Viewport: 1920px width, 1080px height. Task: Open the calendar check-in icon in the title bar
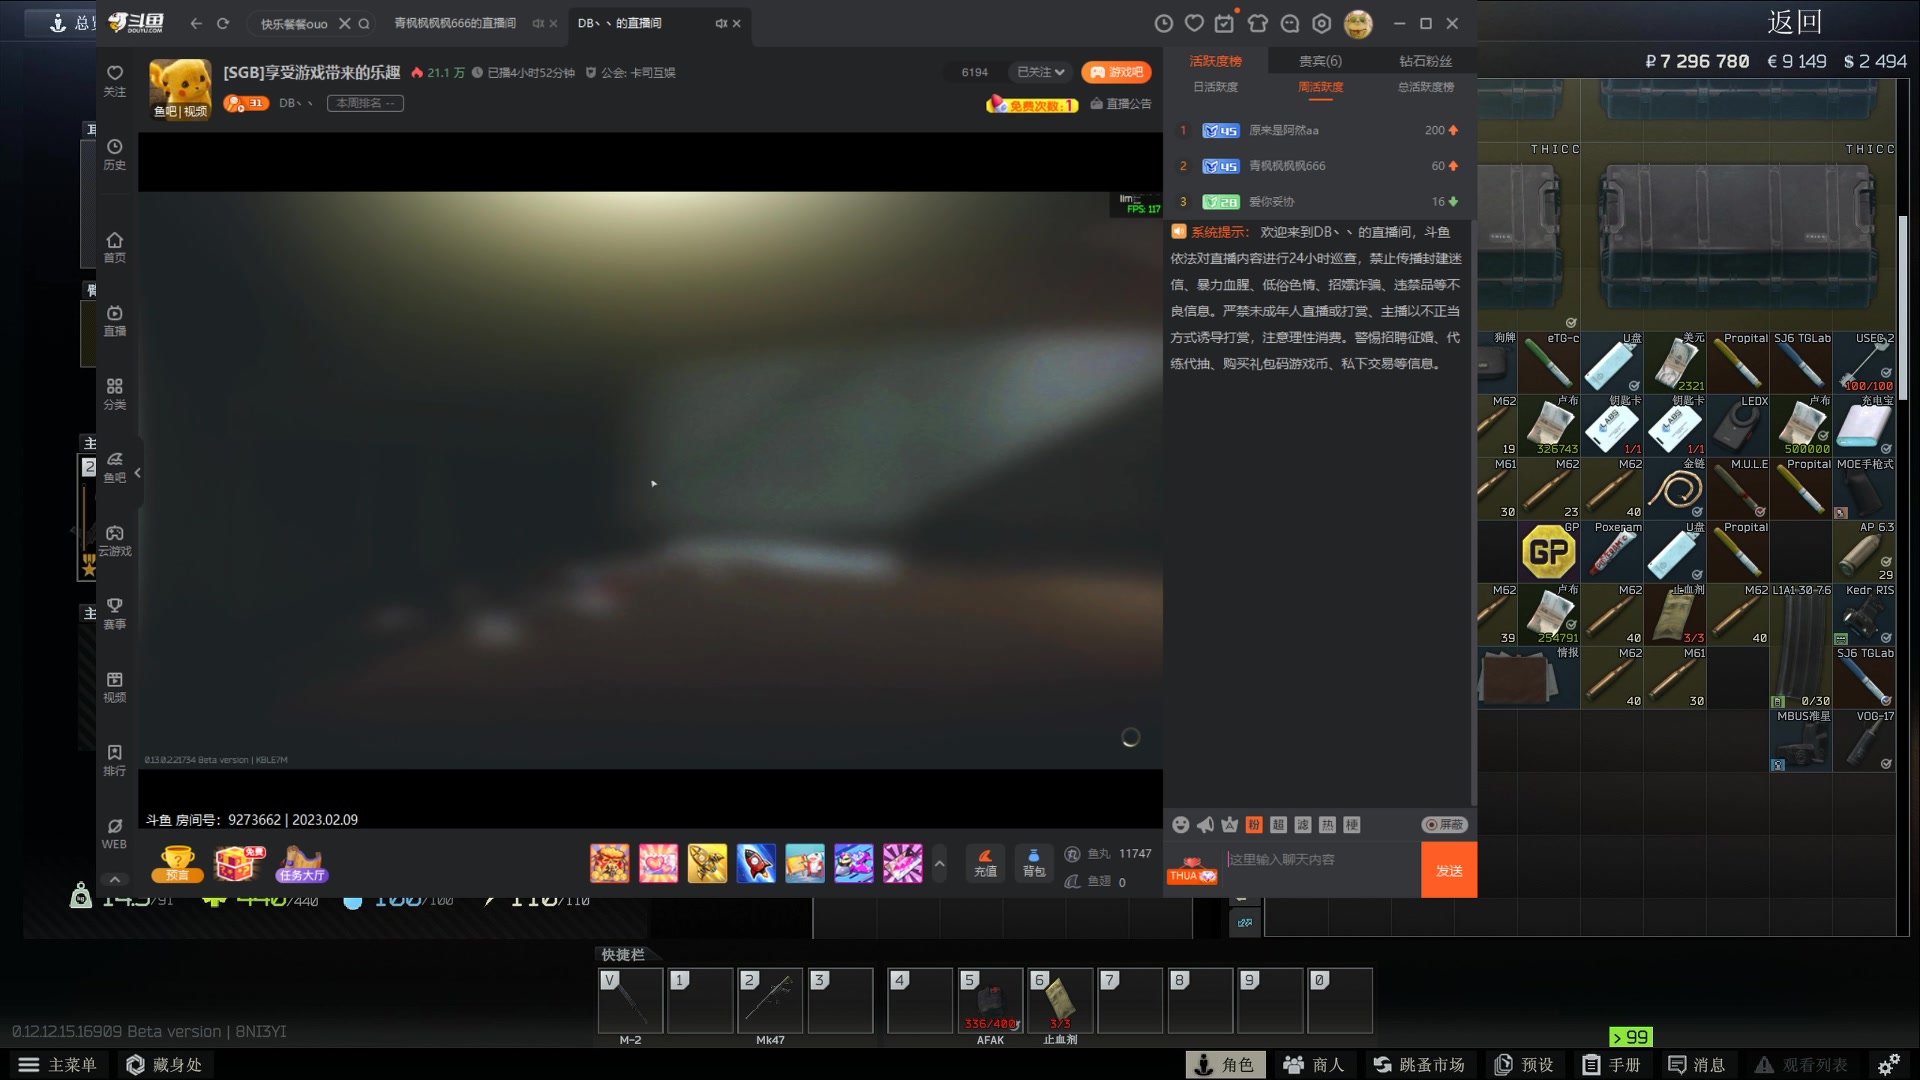point(1225,23)
